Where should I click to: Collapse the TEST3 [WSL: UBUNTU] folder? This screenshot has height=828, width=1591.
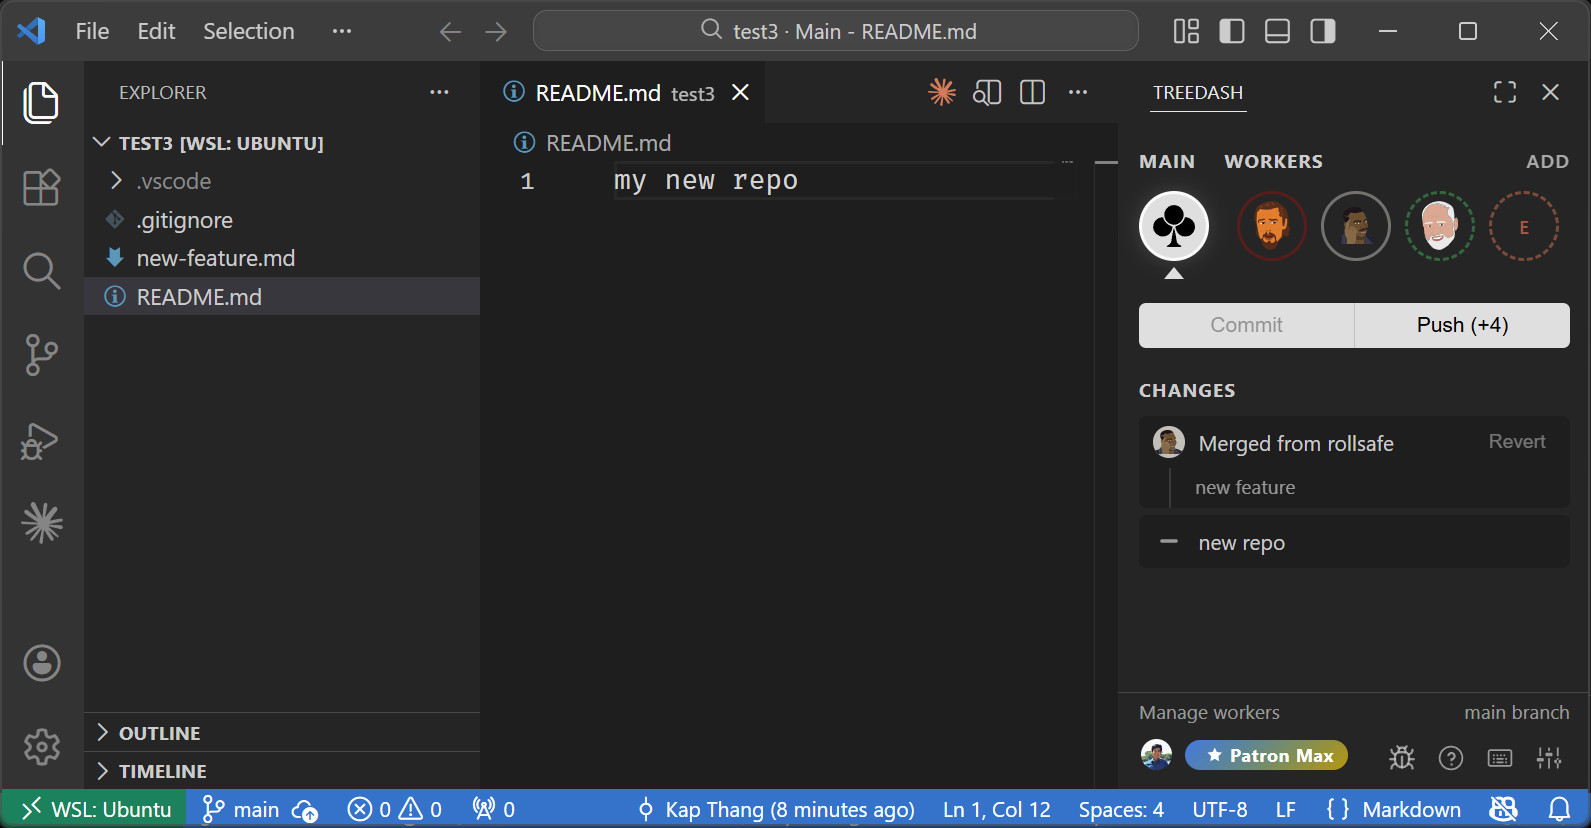[x=282, y=143]
